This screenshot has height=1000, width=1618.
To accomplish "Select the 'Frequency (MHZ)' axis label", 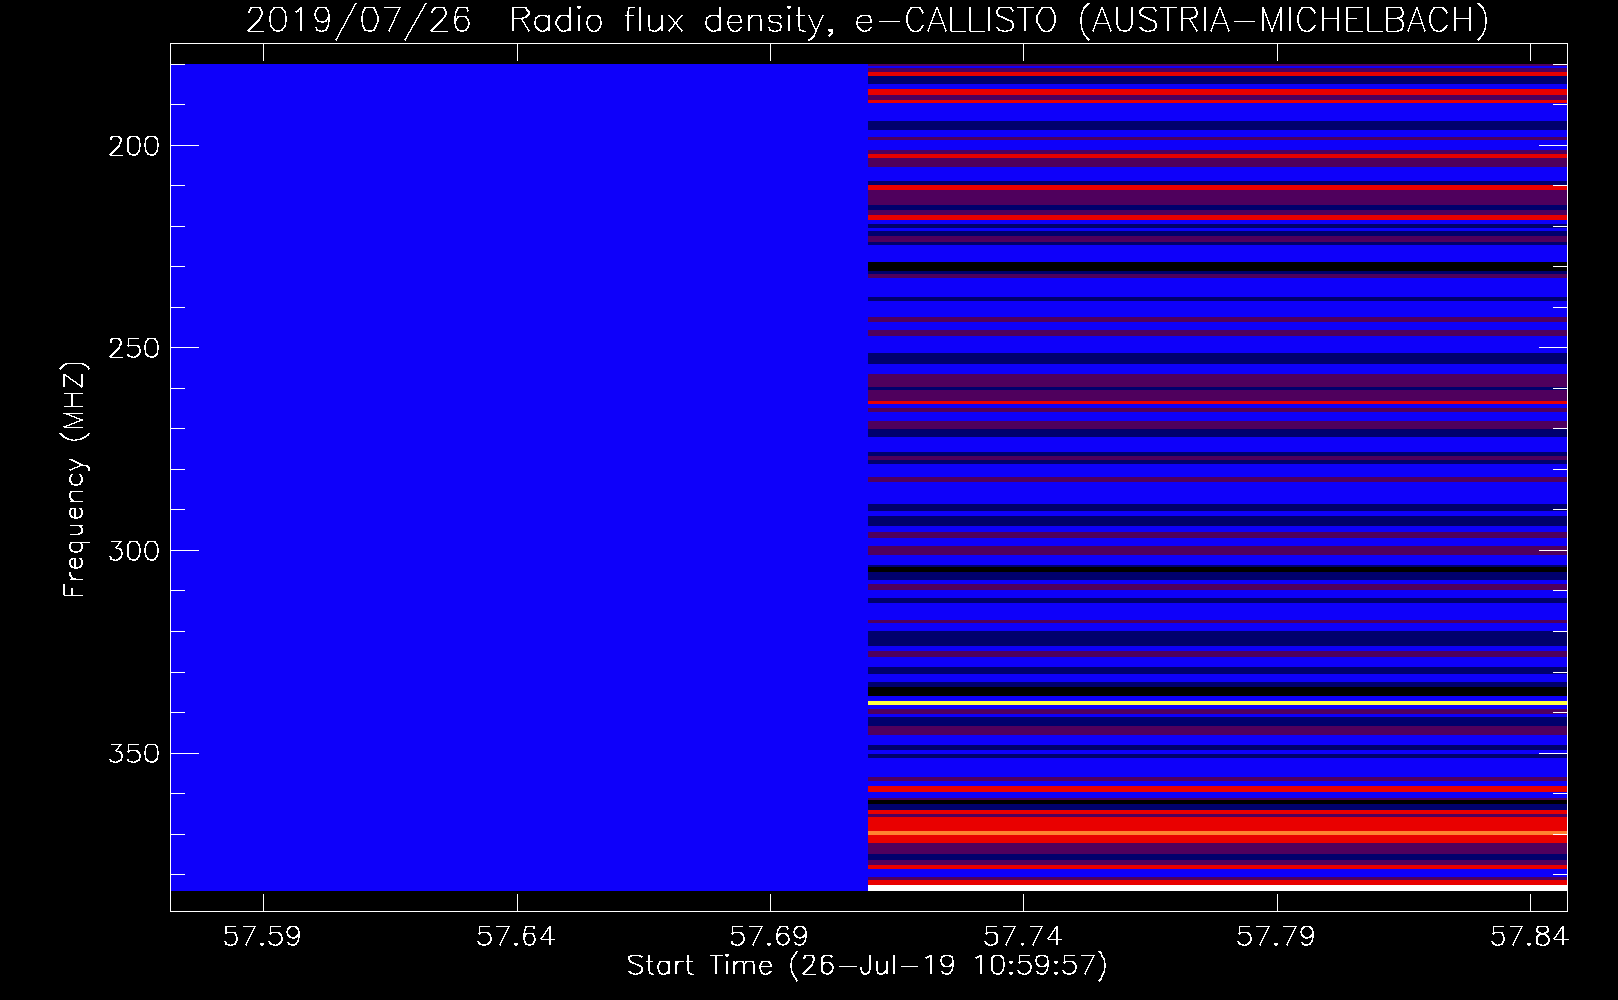I will pyautogui.click(x=75, y=479).
